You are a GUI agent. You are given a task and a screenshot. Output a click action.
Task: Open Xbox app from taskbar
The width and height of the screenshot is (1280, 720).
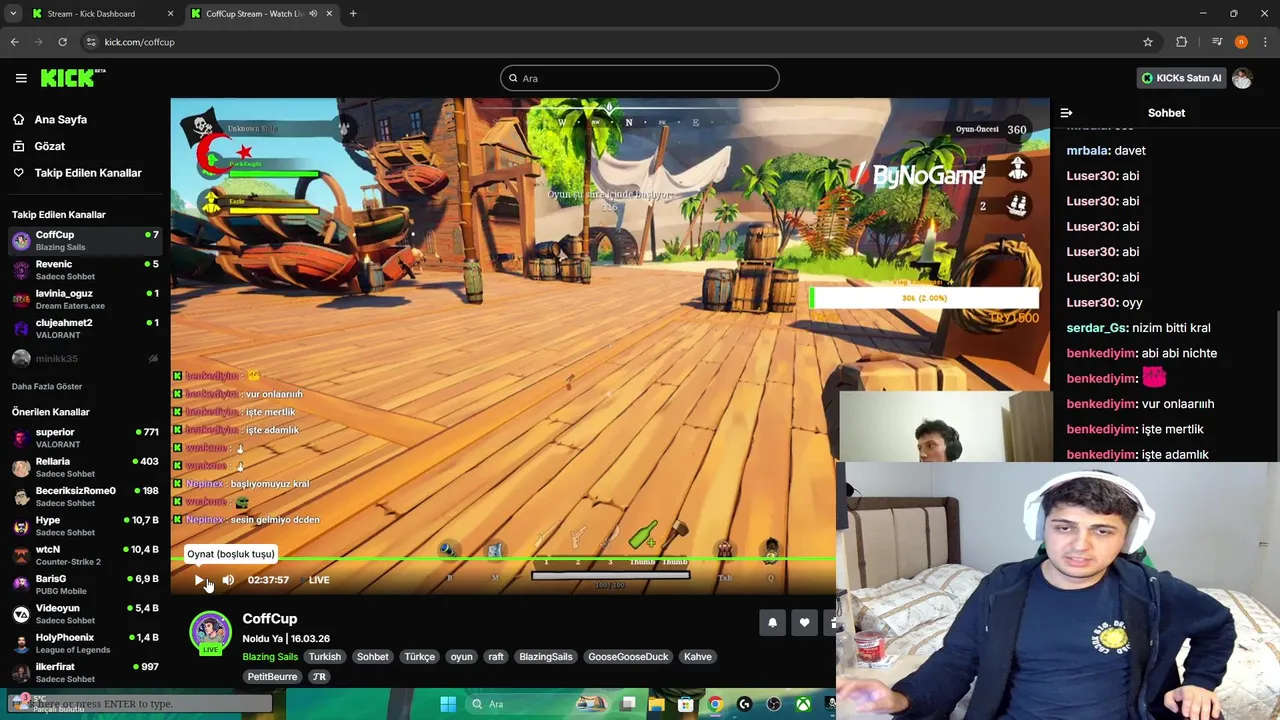point(803,704)
